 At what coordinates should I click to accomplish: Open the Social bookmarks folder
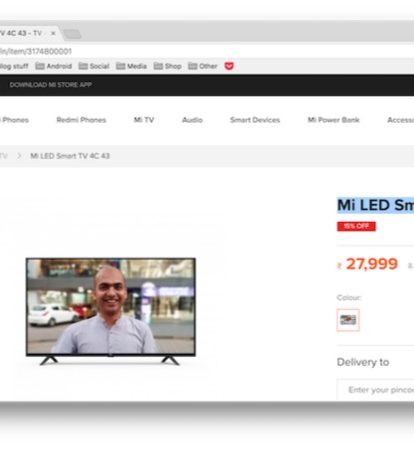click(94, 66)
